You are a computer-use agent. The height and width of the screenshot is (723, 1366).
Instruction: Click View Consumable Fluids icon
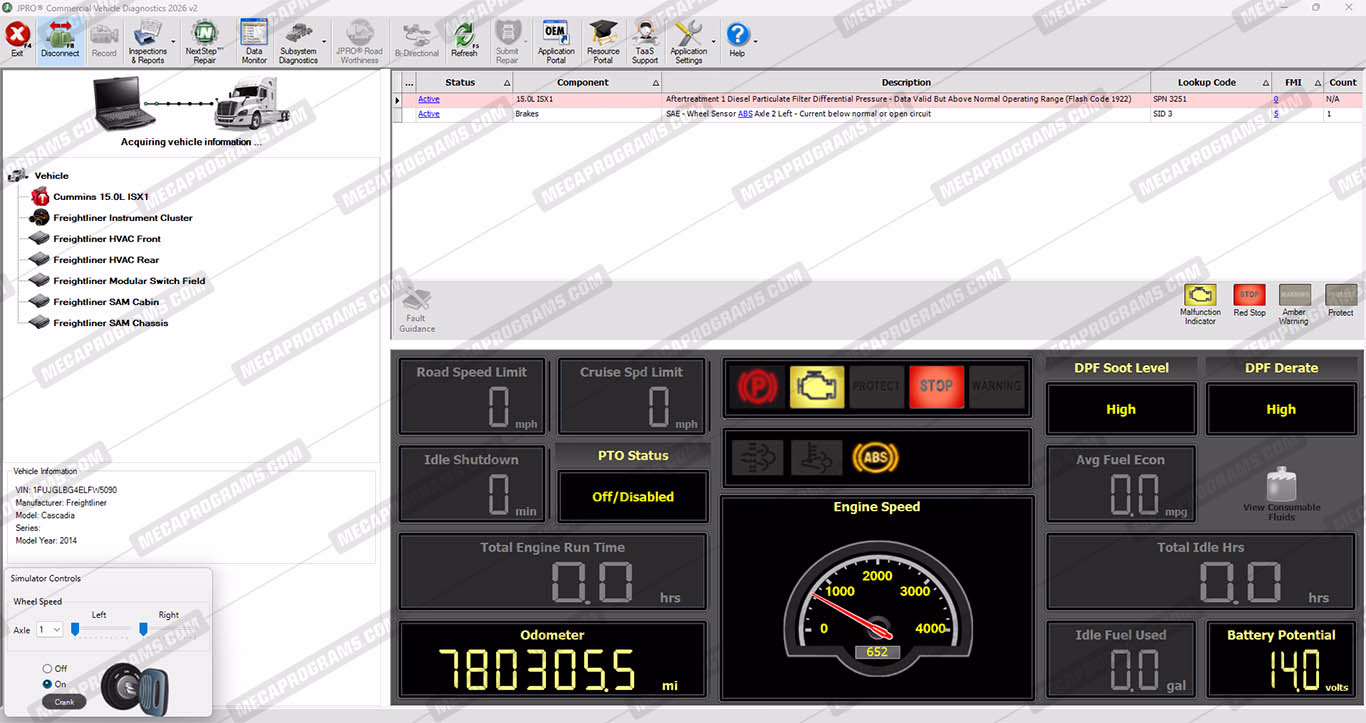[x=1281, y=493]
